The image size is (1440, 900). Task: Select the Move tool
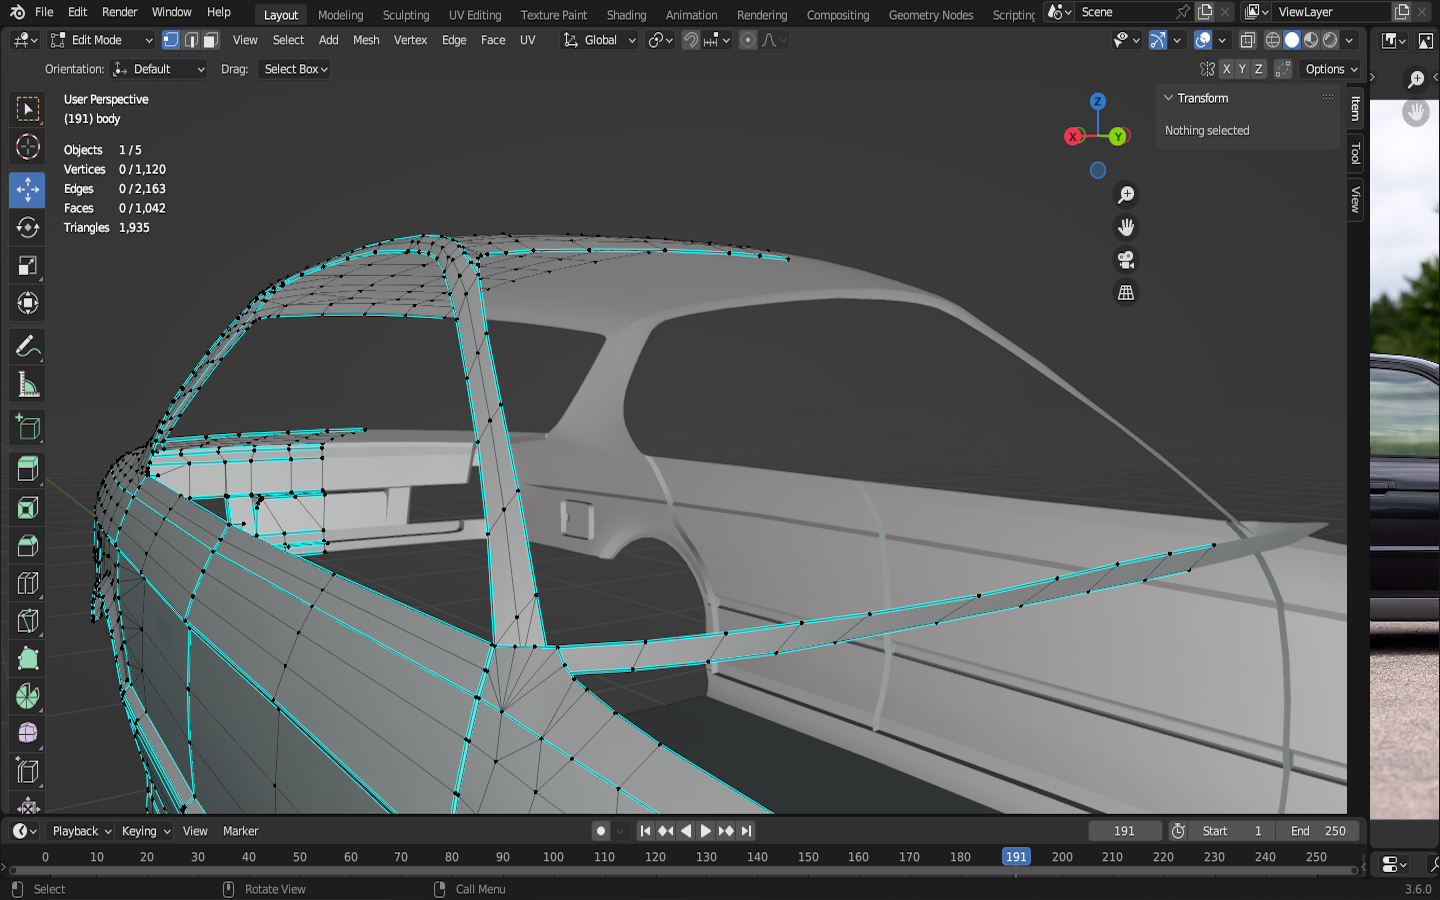28,189
